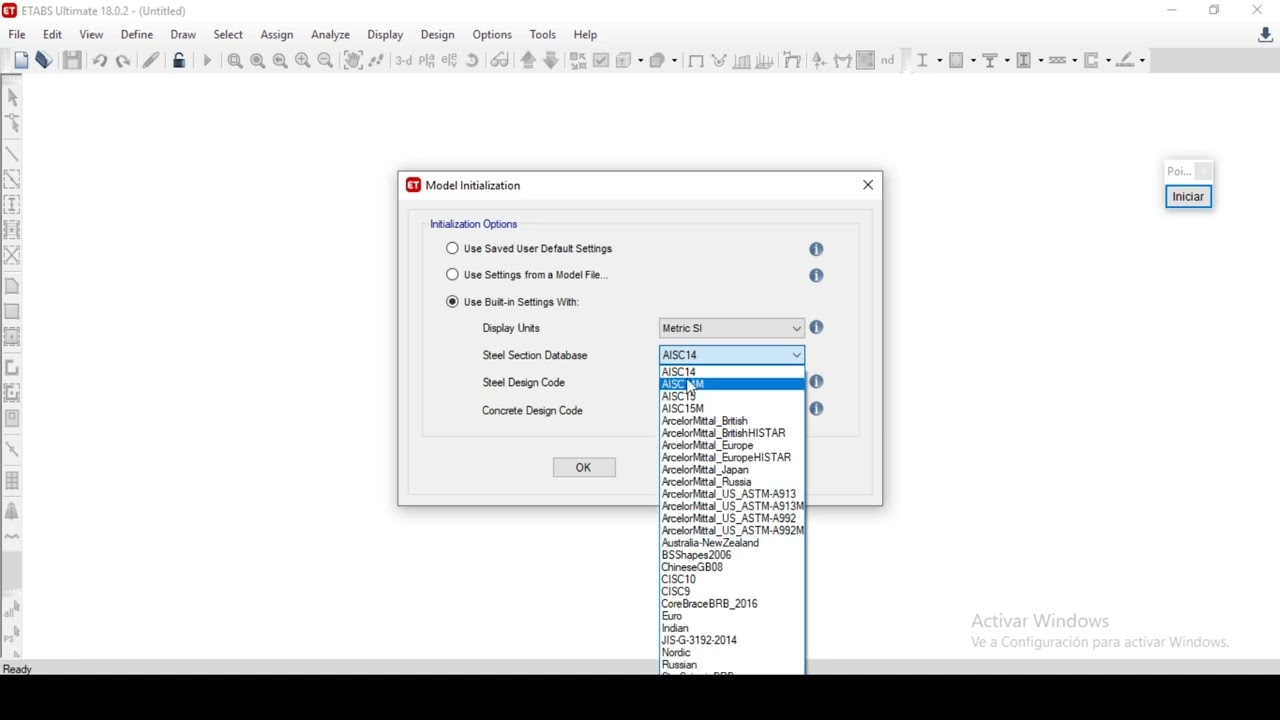
Task: Choose JIS-G-3192-2014 from the list
Action: pos(732,640)
